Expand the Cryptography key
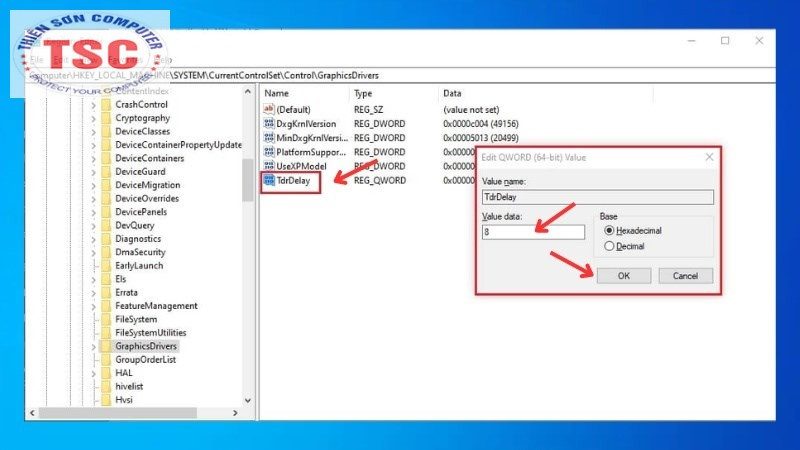This screenshot has height=450, width=800. click(x=93, y=118)
